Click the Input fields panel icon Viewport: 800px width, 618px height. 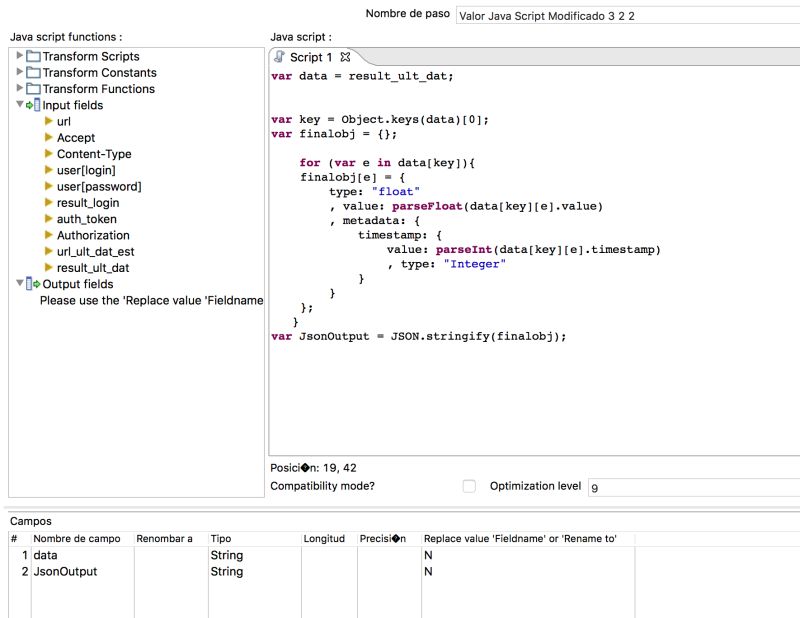click(36, 104)
